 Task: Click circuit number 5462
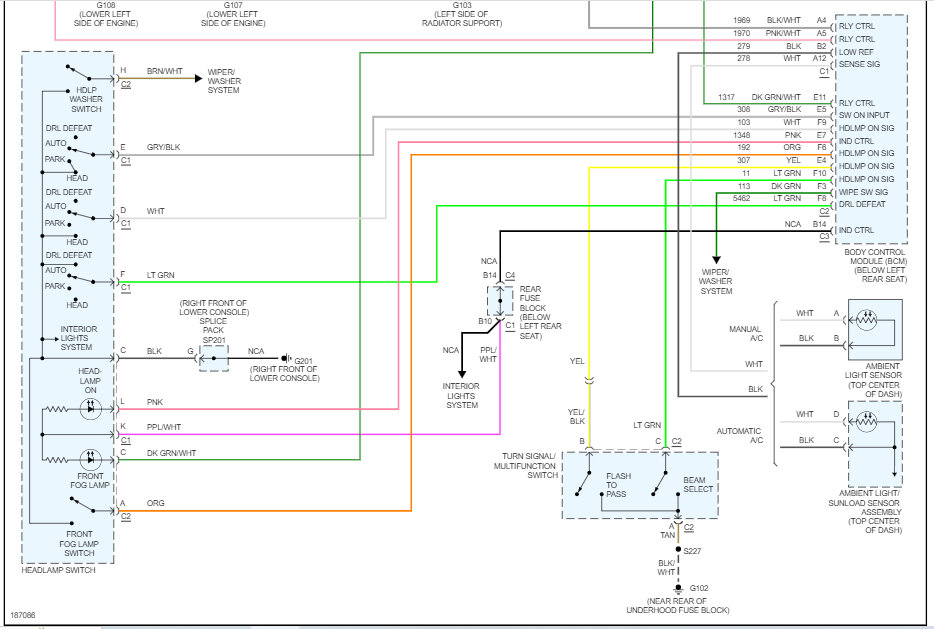742,198
